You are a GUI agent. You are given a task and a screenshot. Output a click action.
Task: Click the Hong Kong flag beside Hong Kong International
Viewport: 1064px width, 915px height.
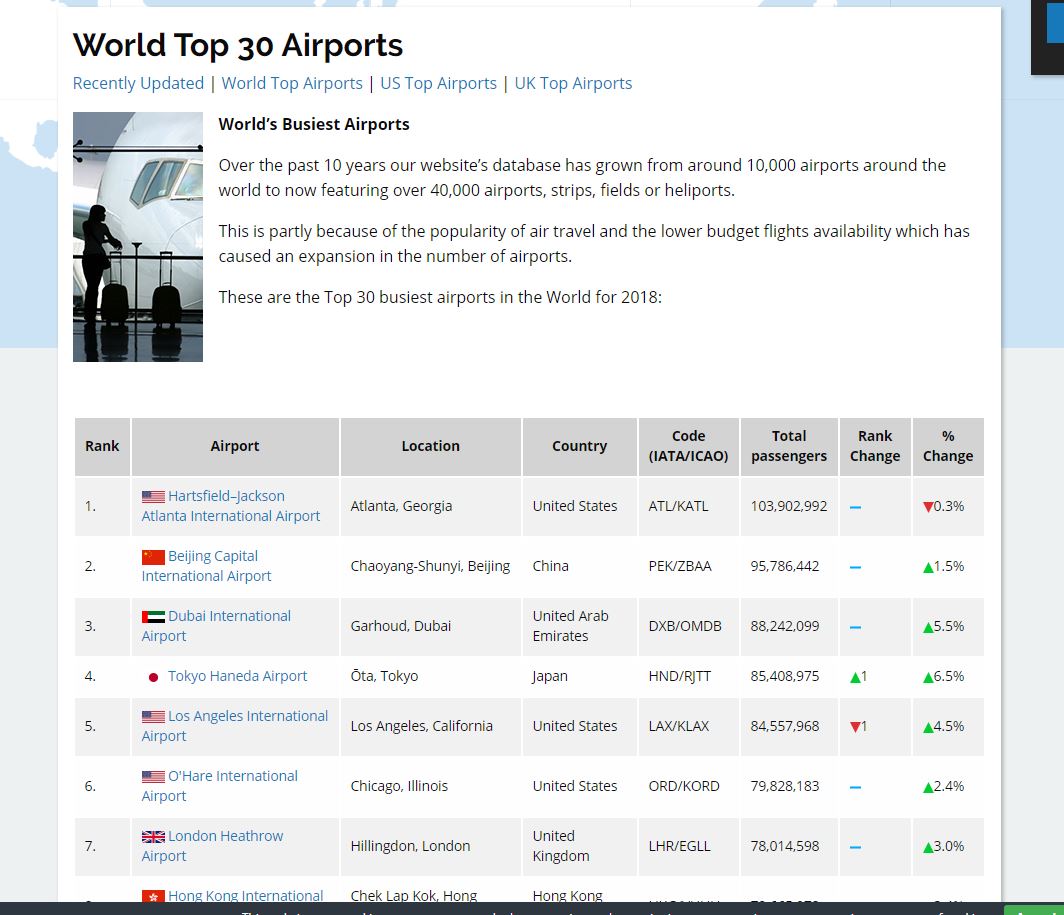152,896
